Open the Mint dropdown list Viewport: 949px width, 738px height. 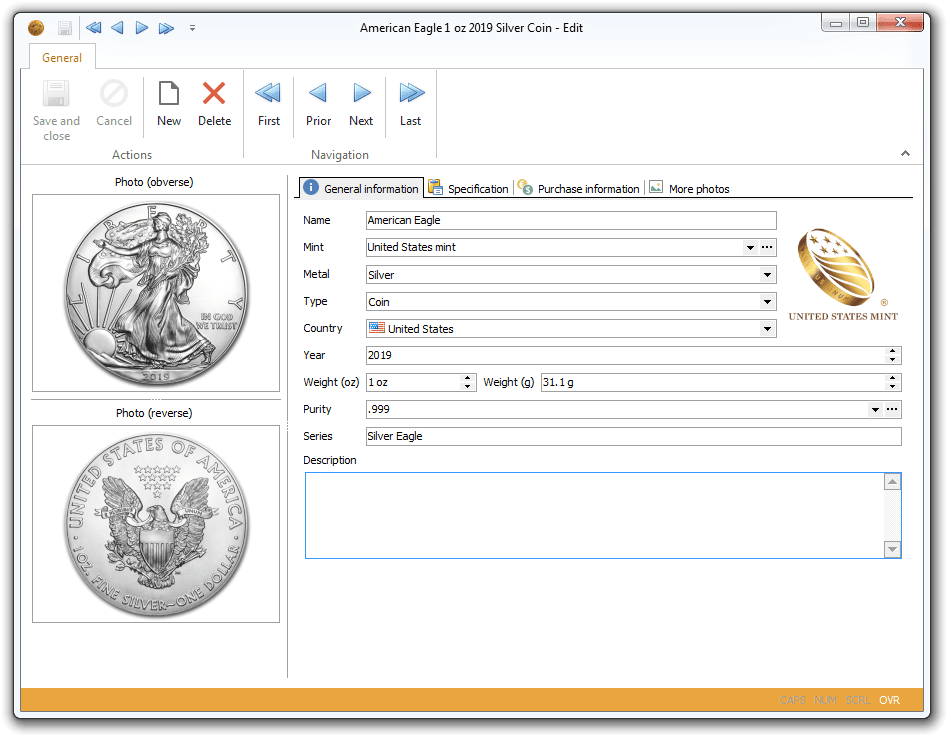749,247
